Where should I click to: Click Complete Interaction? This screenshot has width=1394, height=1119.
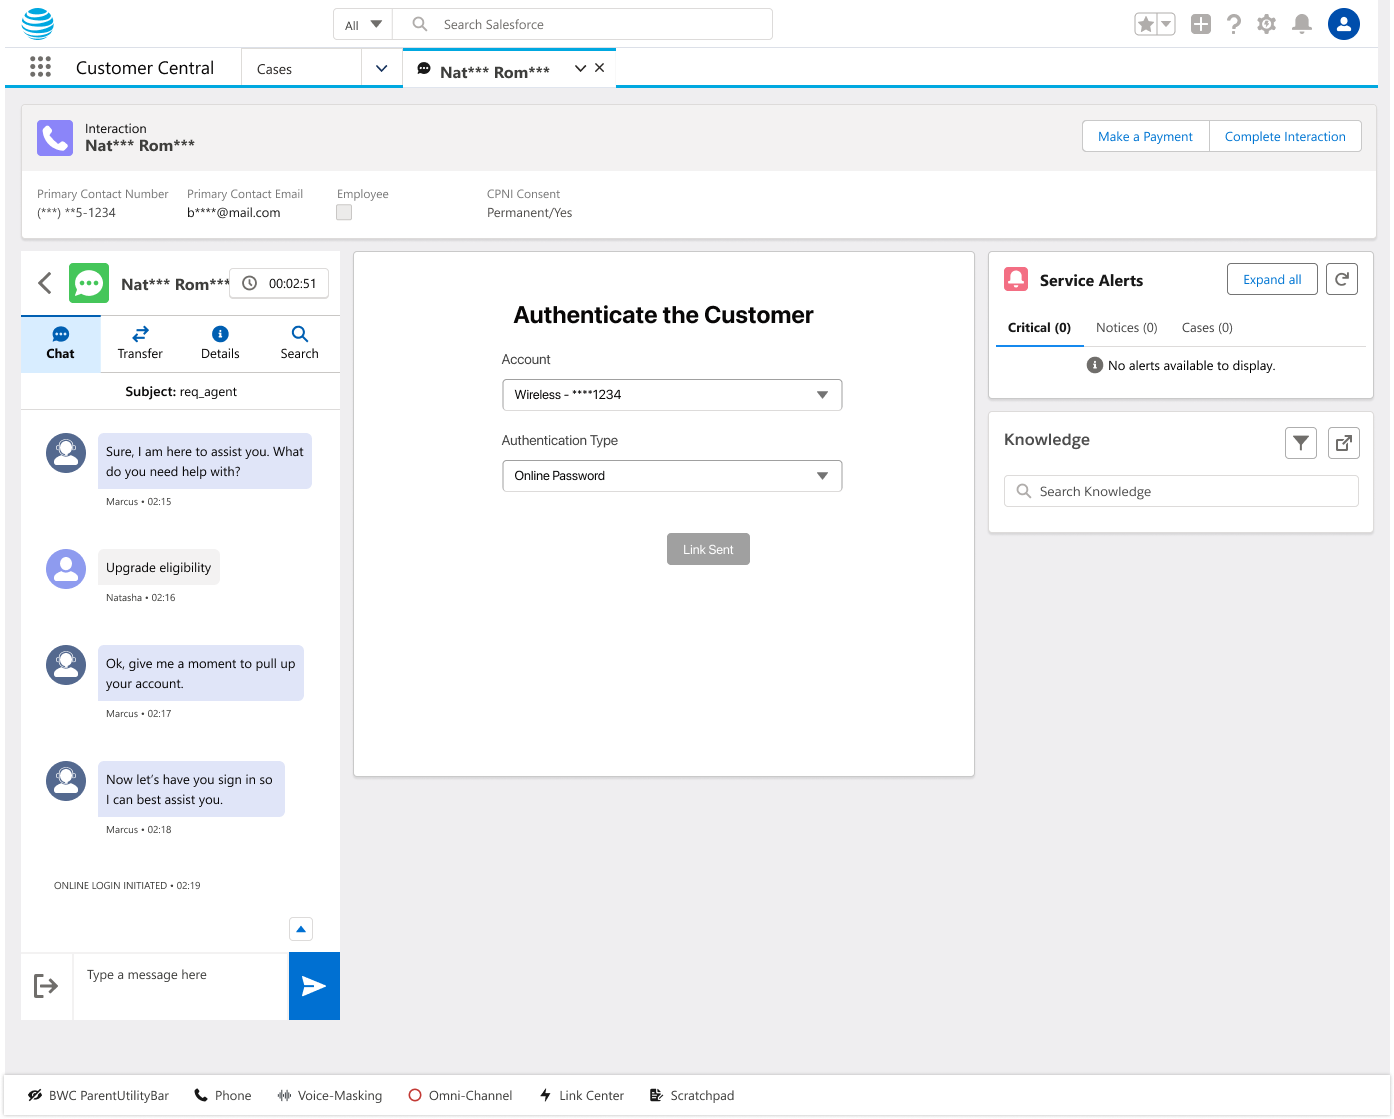[x=1285, y=137]
